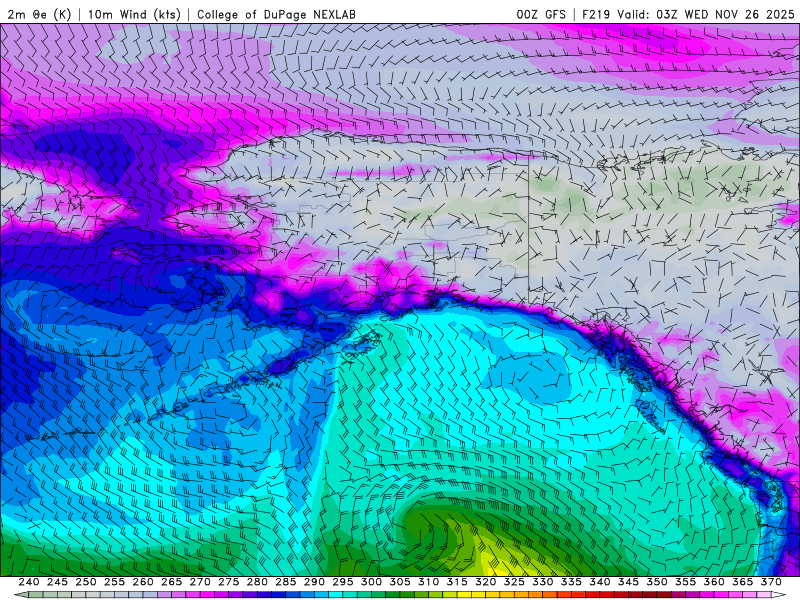Click the 'F219' forecast hour label
The height and width of the screenshot is (600, 800).
pyautogui.click(x=596, y=14)
